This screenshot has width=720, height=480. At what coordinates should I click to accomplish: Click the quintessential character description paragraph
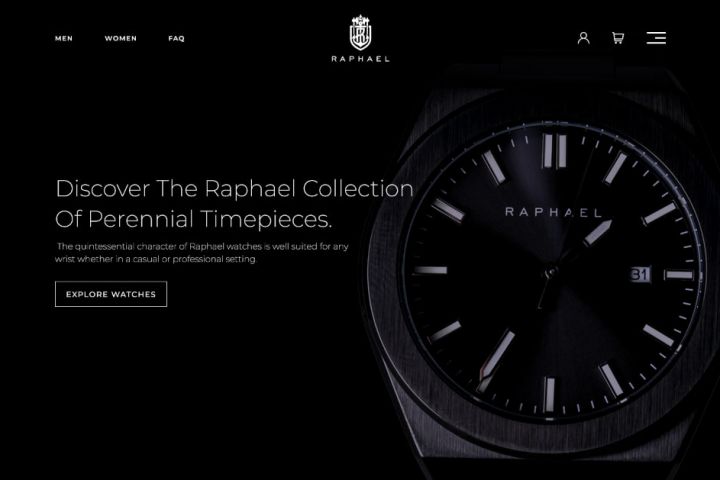click(202, 253)
